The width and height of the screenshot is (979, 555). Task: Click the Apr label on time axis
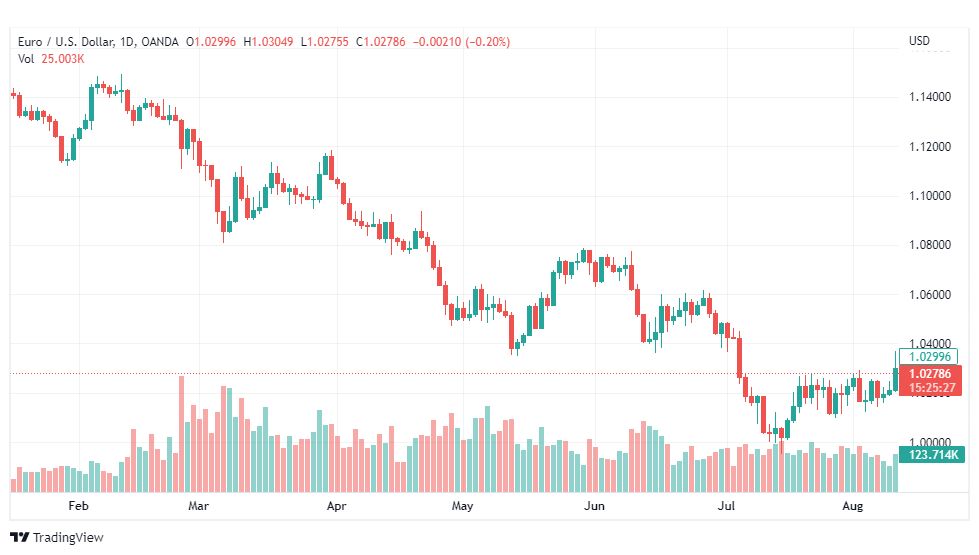pos(337,506)
